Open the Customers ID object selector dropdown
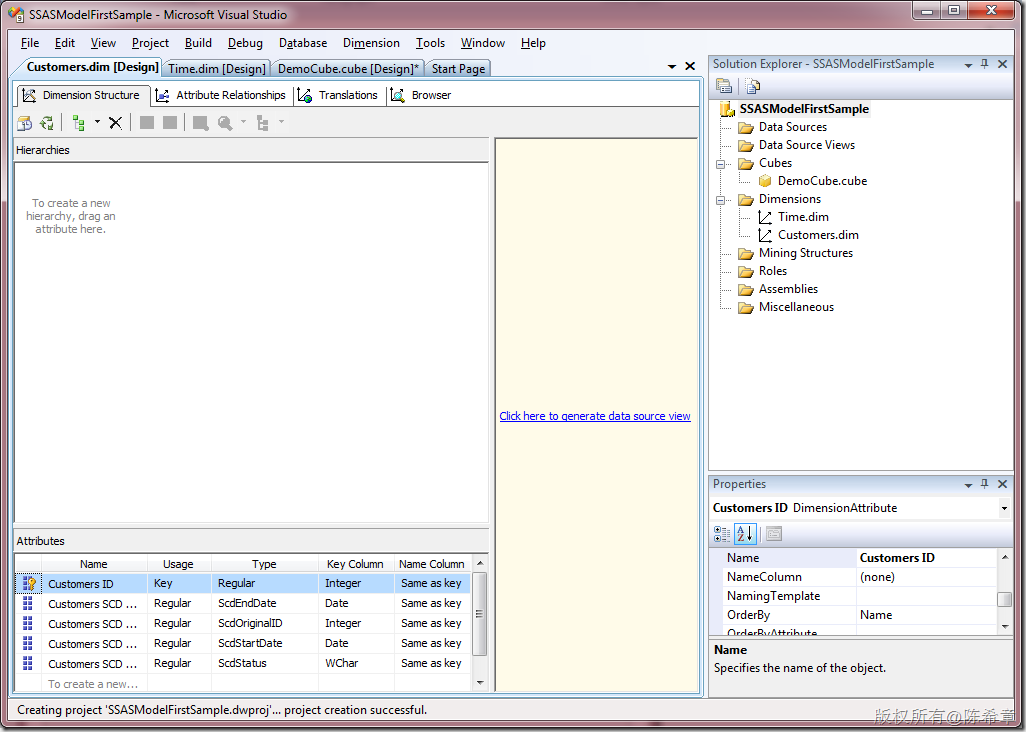The height and width of the screenshot is (732, 1026). coord(1004,508)
